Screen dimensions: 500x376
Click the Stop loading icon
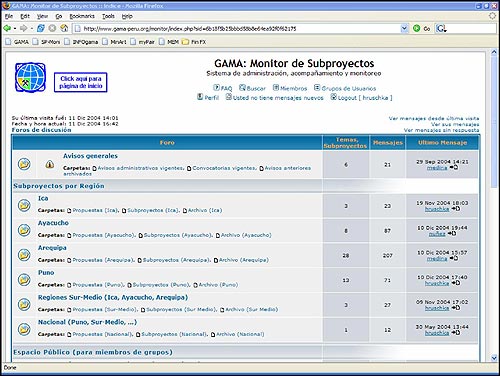[x=52, y=28]
